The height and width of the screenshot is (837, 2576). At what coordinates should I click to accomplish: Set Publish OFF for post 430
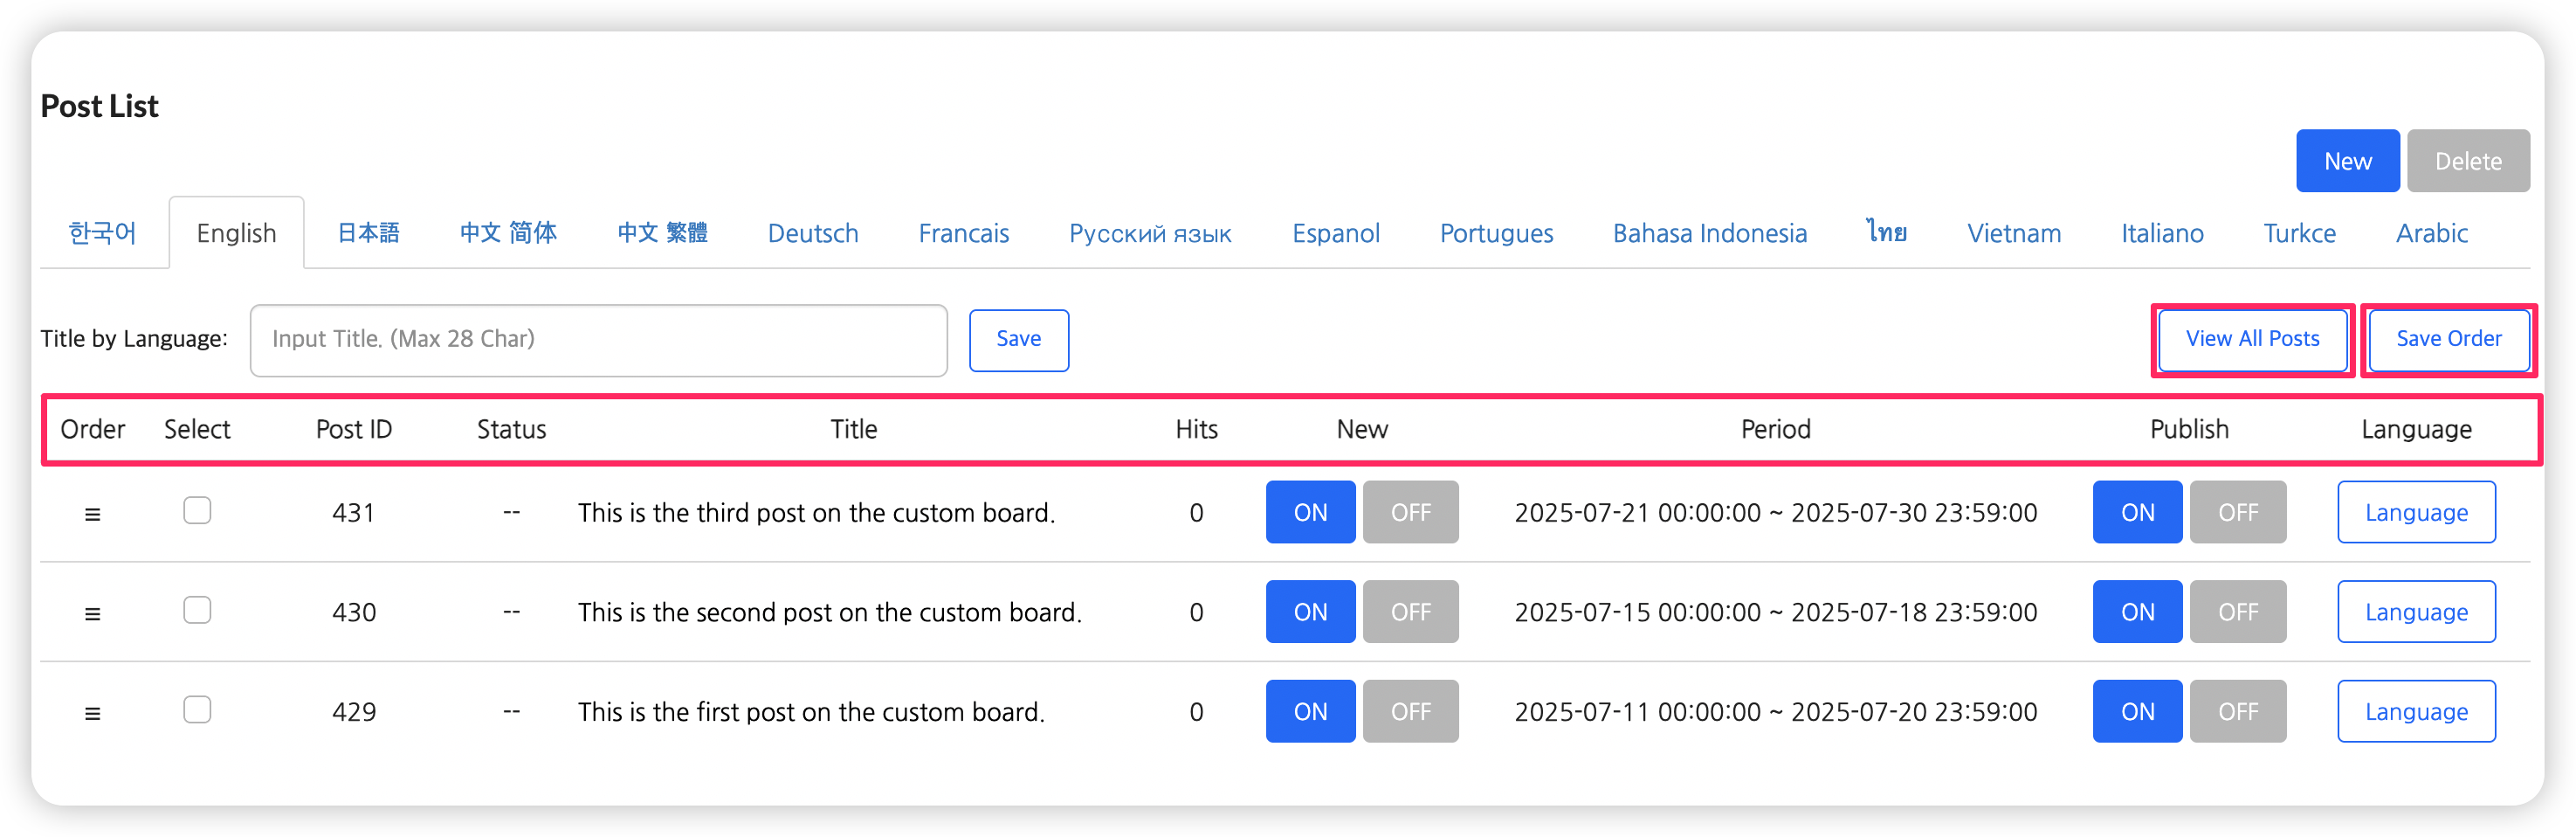tap(2237, 612)
